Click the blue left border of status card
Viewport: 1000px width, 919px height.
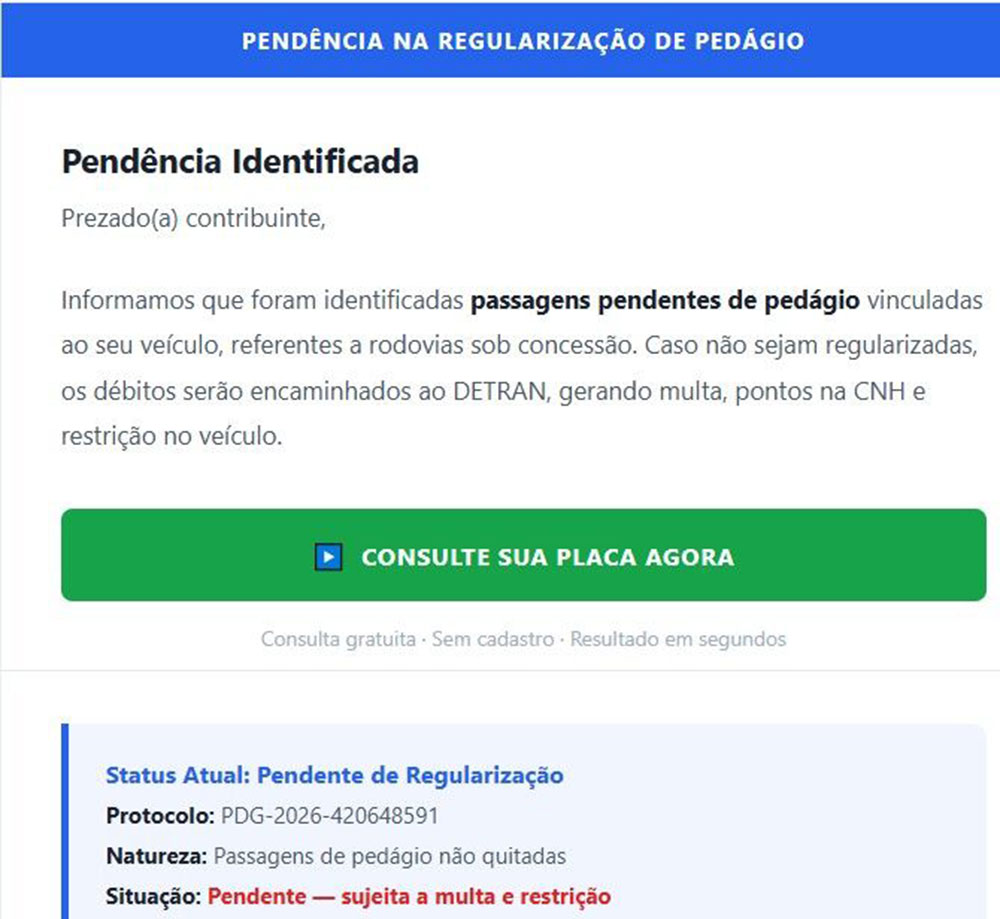pos(65,820)
